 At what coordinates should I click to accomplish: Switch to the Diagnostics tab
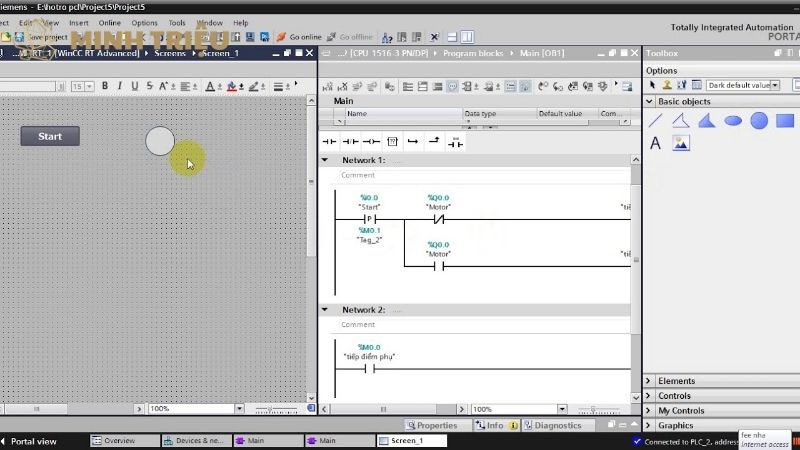tap(553, 425)
